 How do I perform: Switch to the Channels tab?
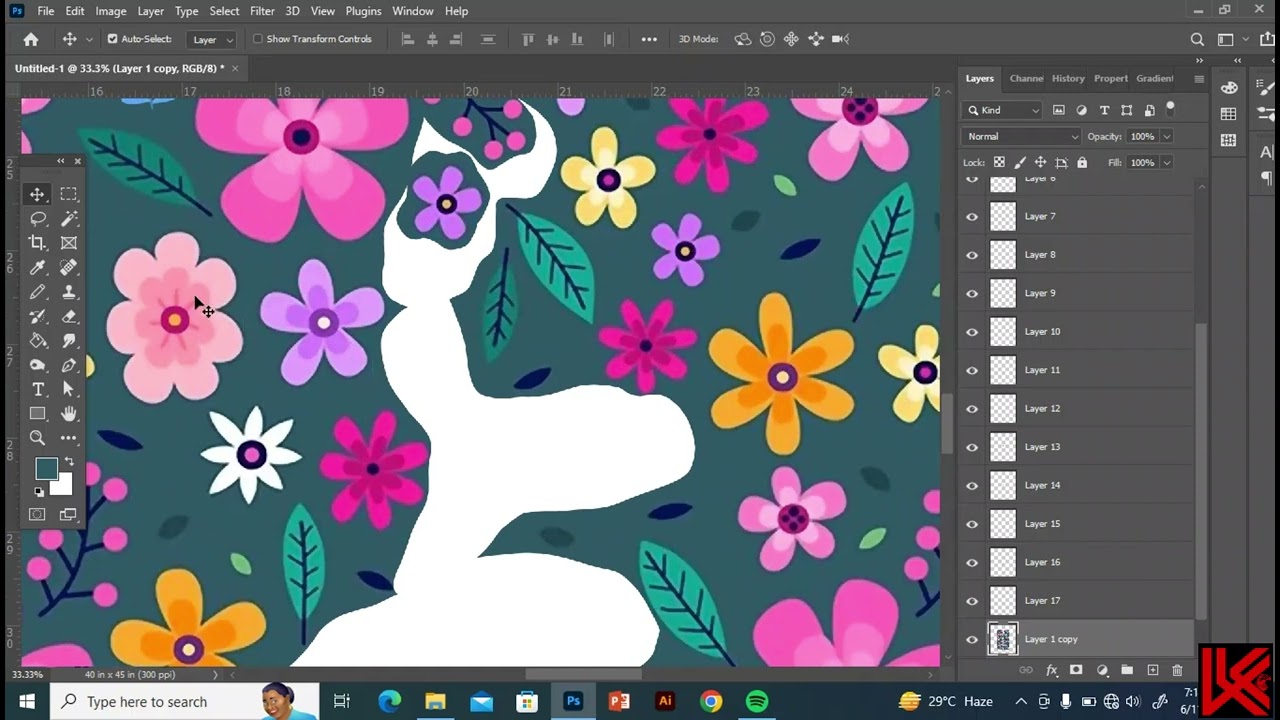pos(1026,78)
